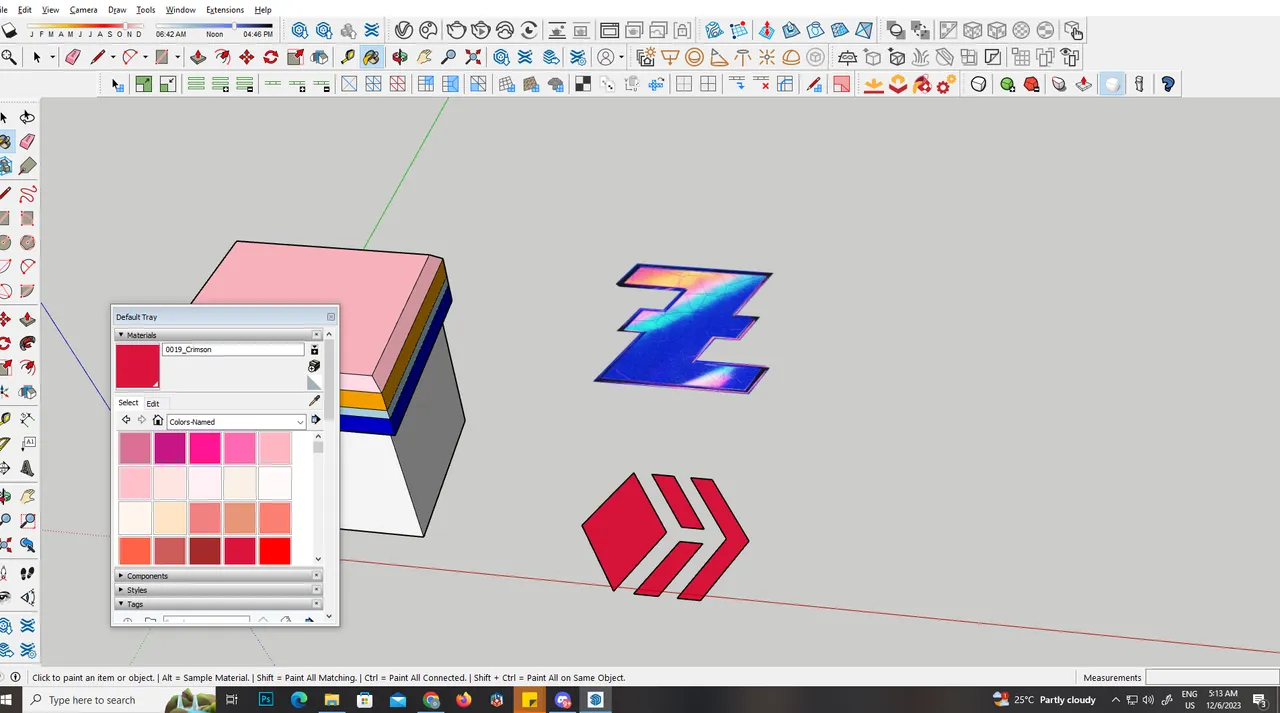This screenshot has width=1280, height=713.
Task: Open the Edit menu
Action: (24, 9)
